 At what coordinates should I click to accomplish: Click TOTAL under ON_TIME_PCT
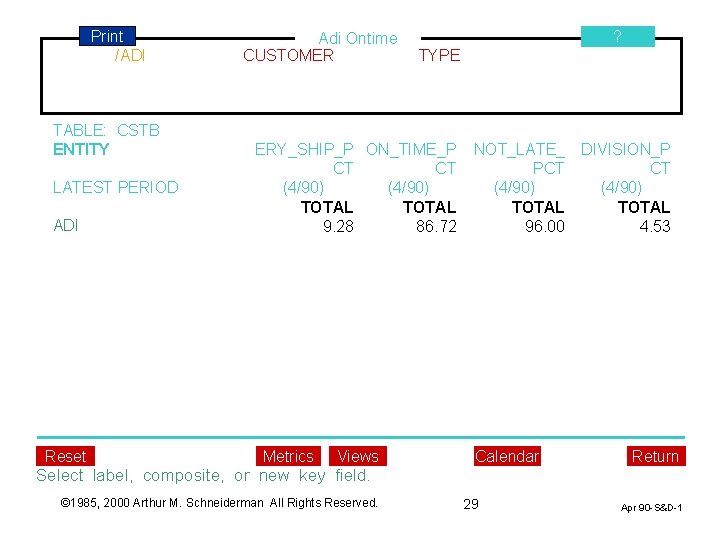click(x=429, y=208)
